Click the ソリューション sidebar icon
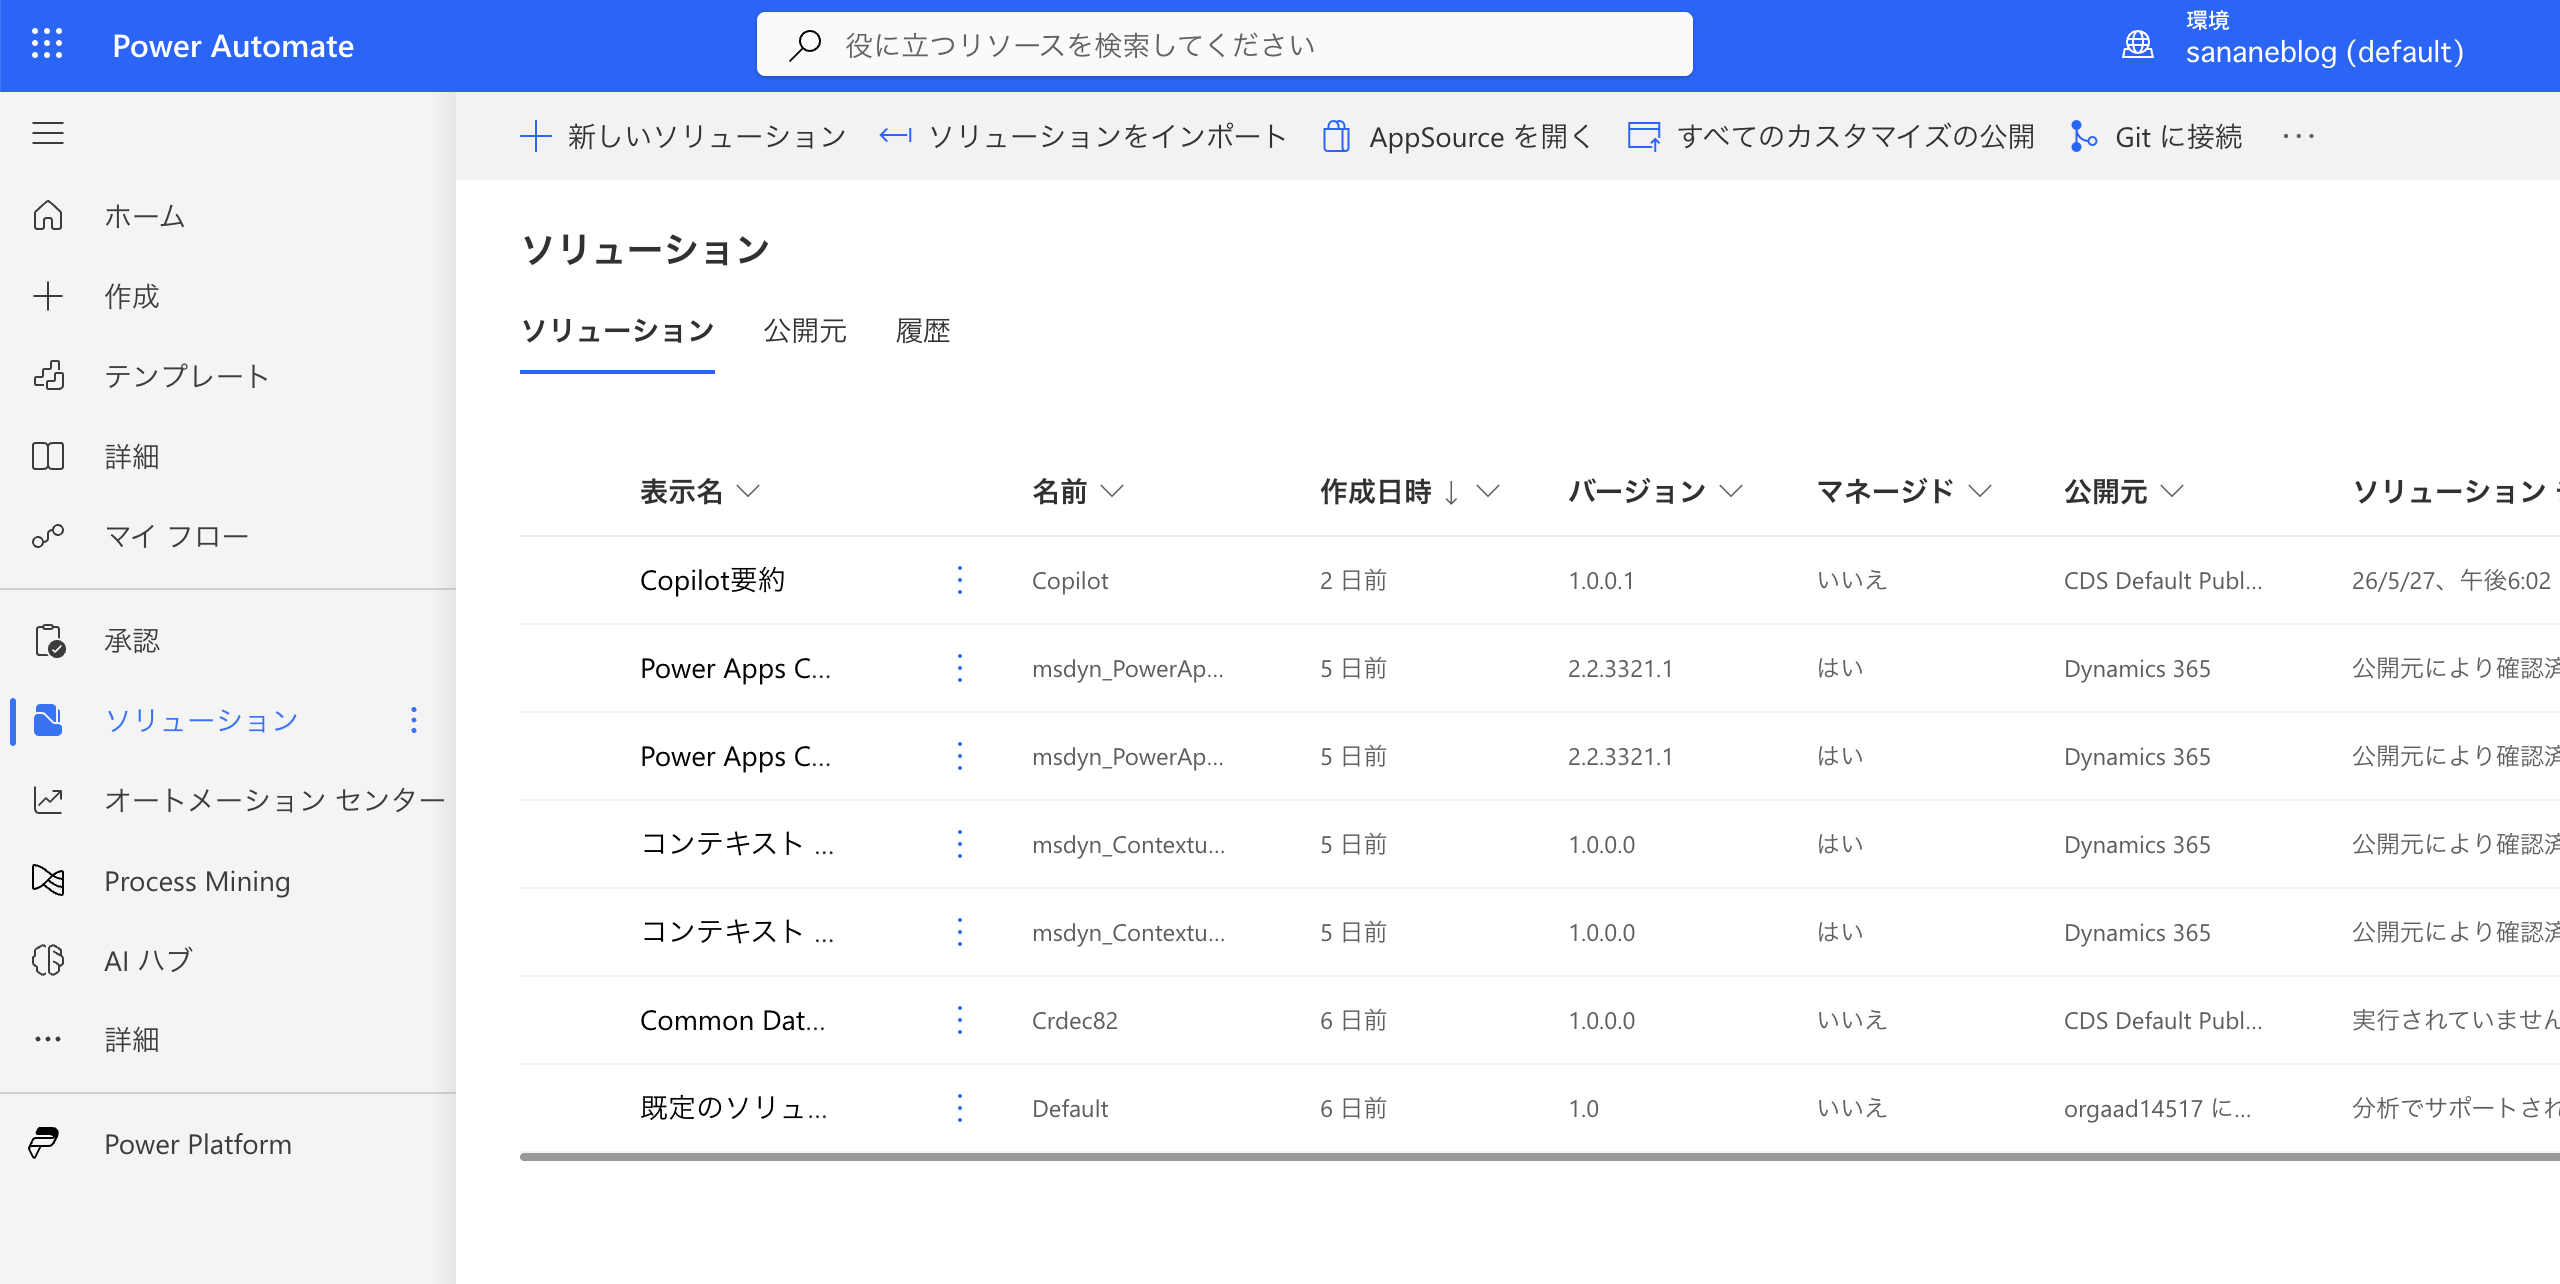This screenshot has height=1284, width=2560. [x=48, y=720]
